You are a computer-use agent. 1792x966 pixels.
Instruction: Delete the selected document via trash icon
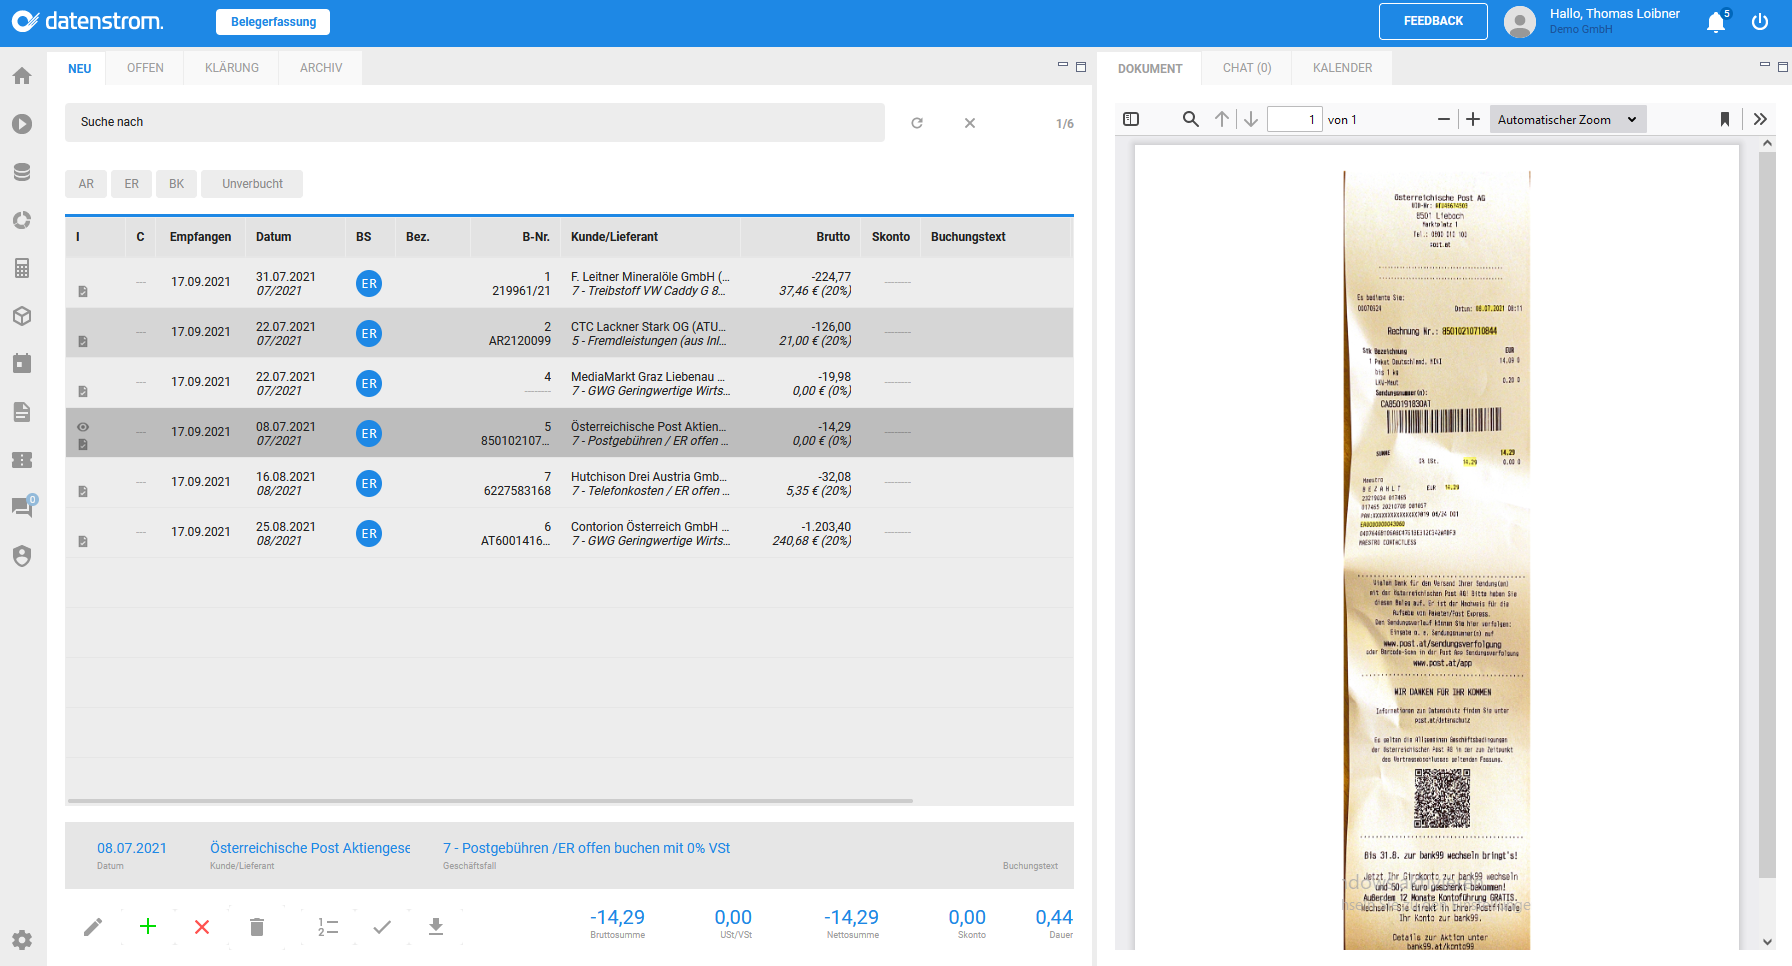(x=256, y=927)
